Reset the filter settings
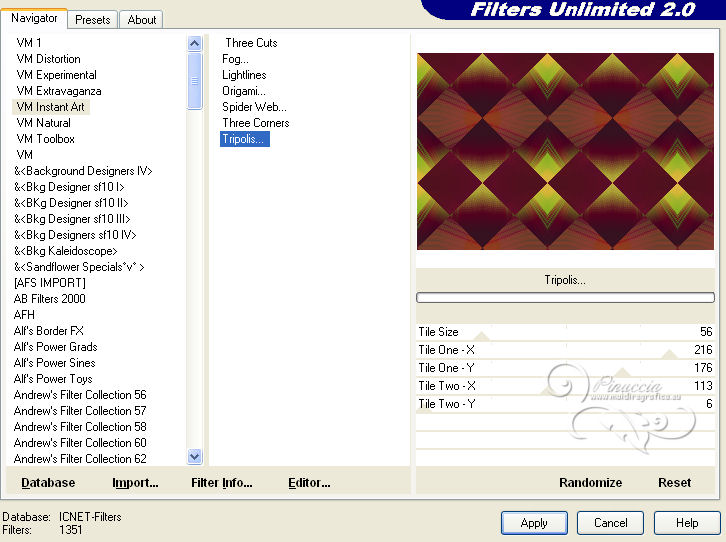The height and width of the screenshot is (542, 726). (674, 483)
